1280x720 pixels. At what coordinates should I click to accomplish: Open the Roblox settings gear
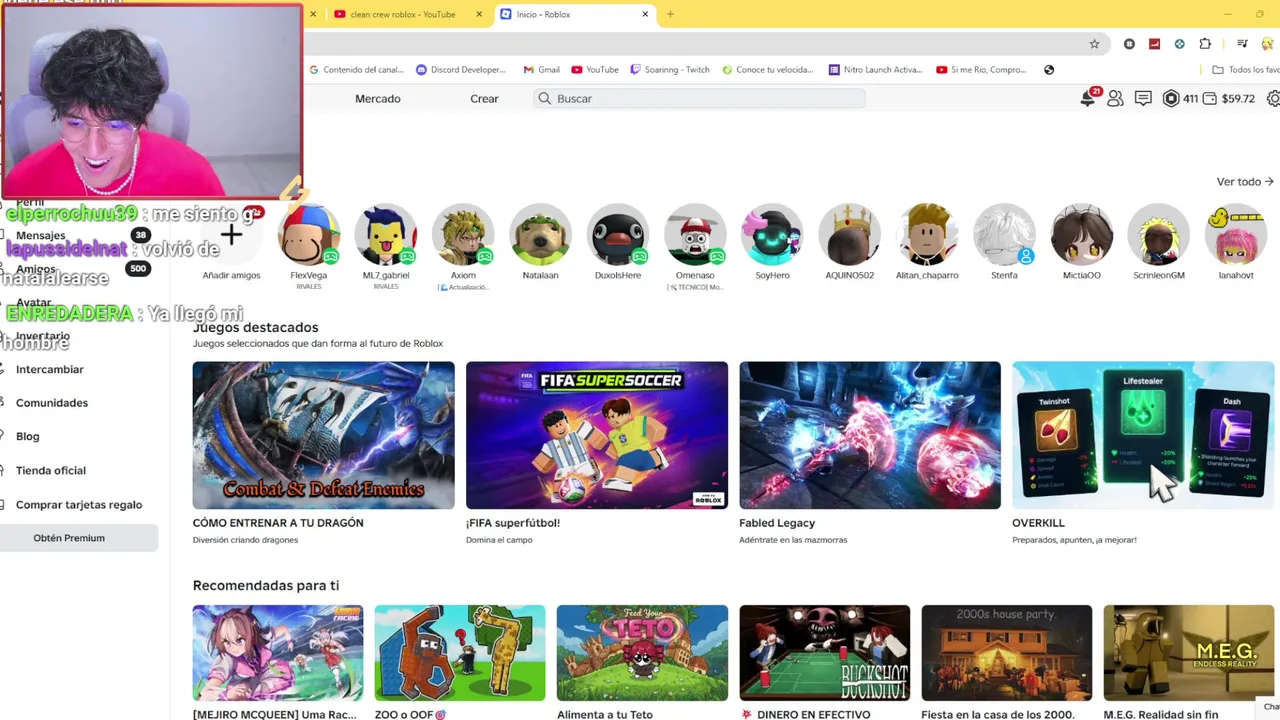coord(1273,99)
